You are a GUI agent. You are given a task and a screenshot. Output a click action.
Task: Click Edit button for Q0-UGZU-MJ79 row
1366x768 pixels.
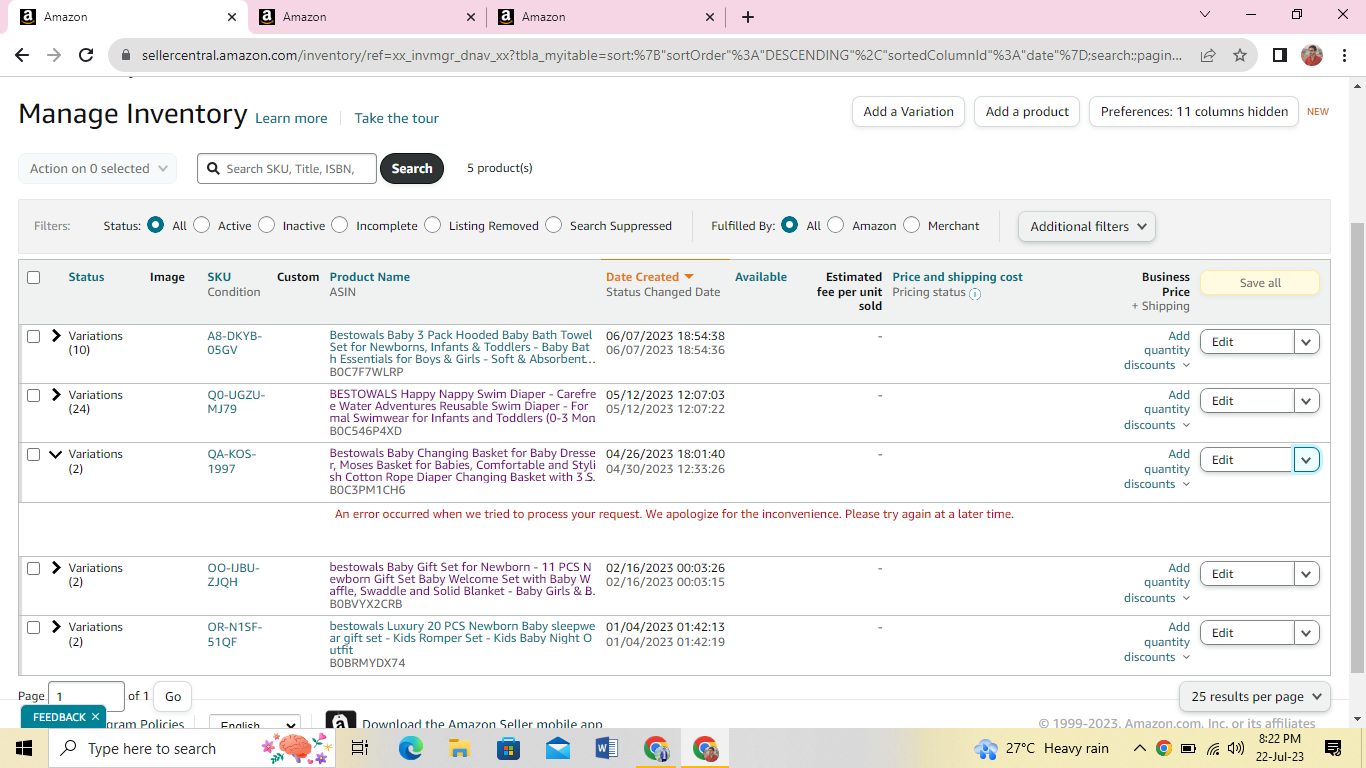coord(1247,401)
